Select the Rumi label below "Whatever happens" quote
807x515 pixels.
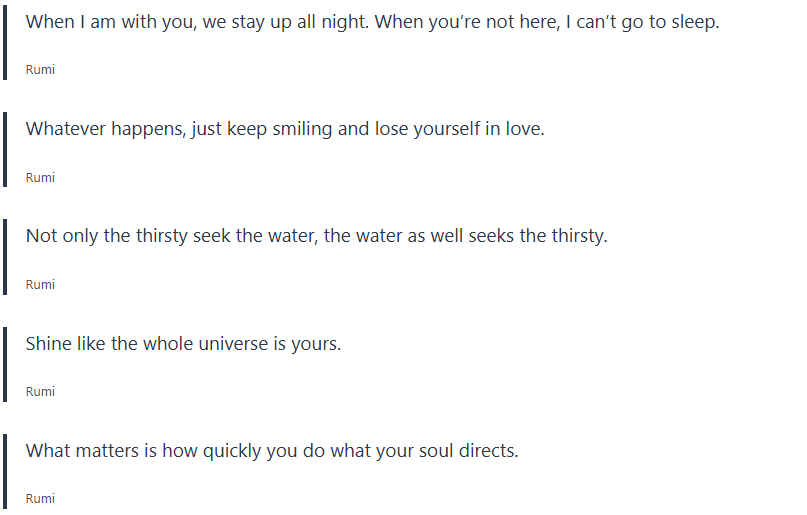40,177
